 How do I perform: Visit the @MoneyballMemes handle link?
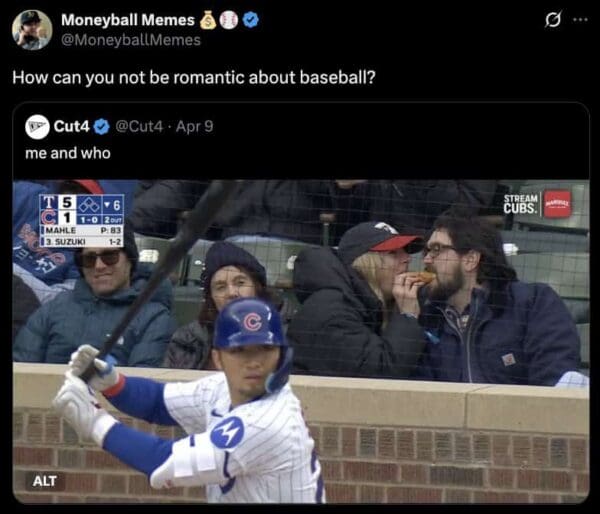[x=131, y=40]
